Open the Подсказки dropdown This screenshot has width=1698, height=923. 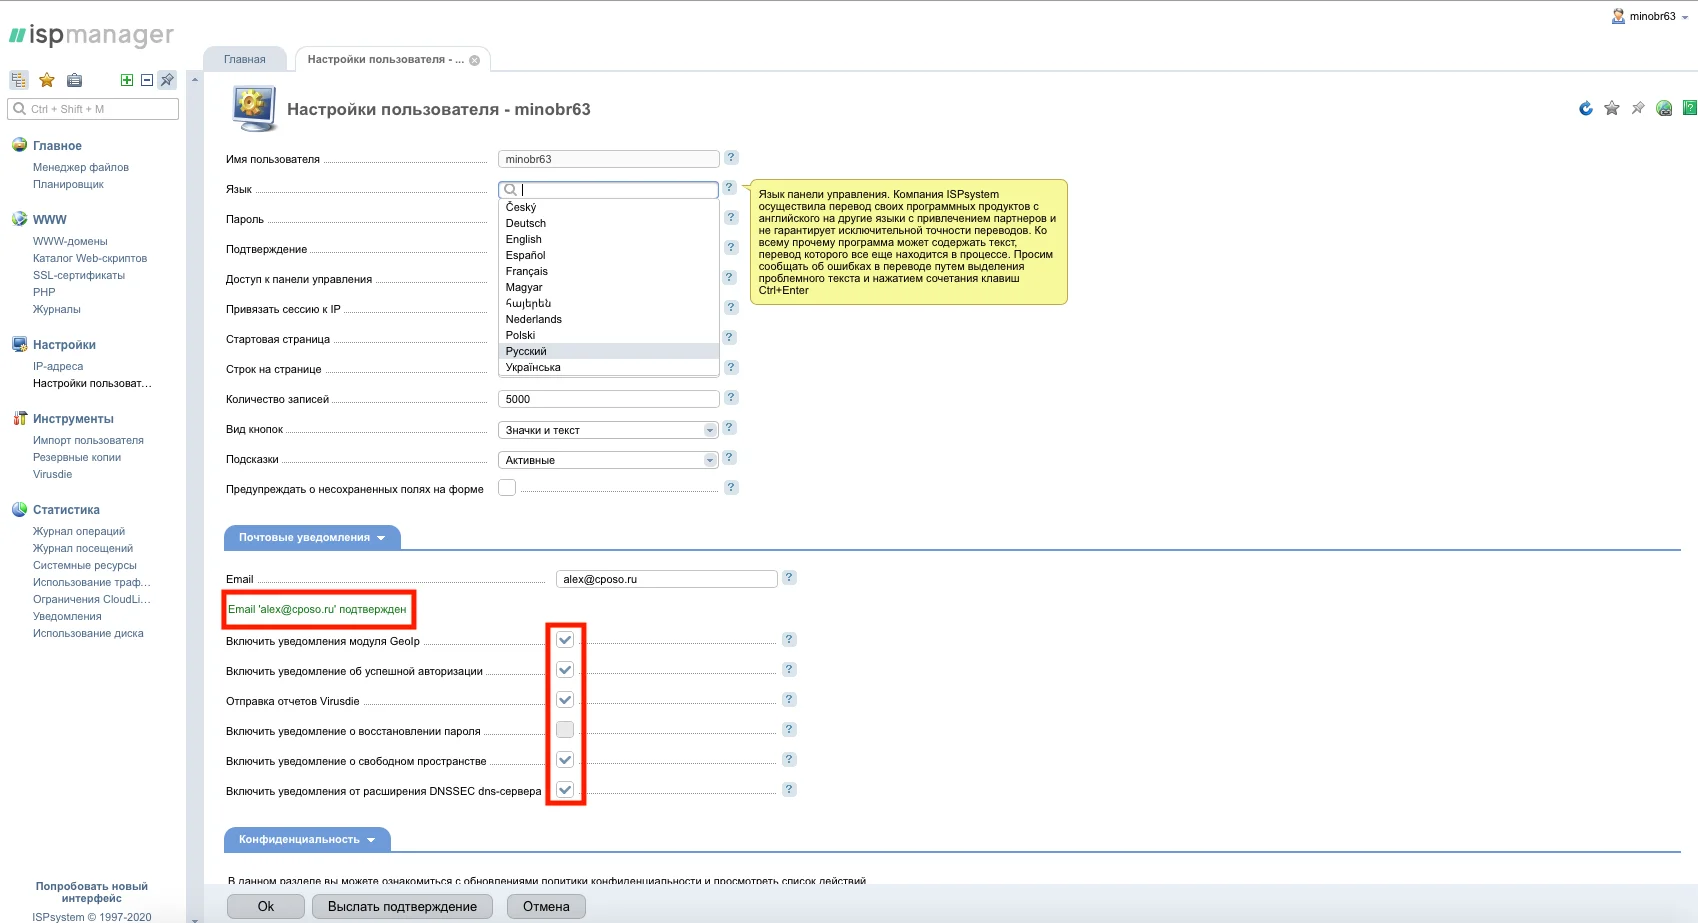[608, 460]
